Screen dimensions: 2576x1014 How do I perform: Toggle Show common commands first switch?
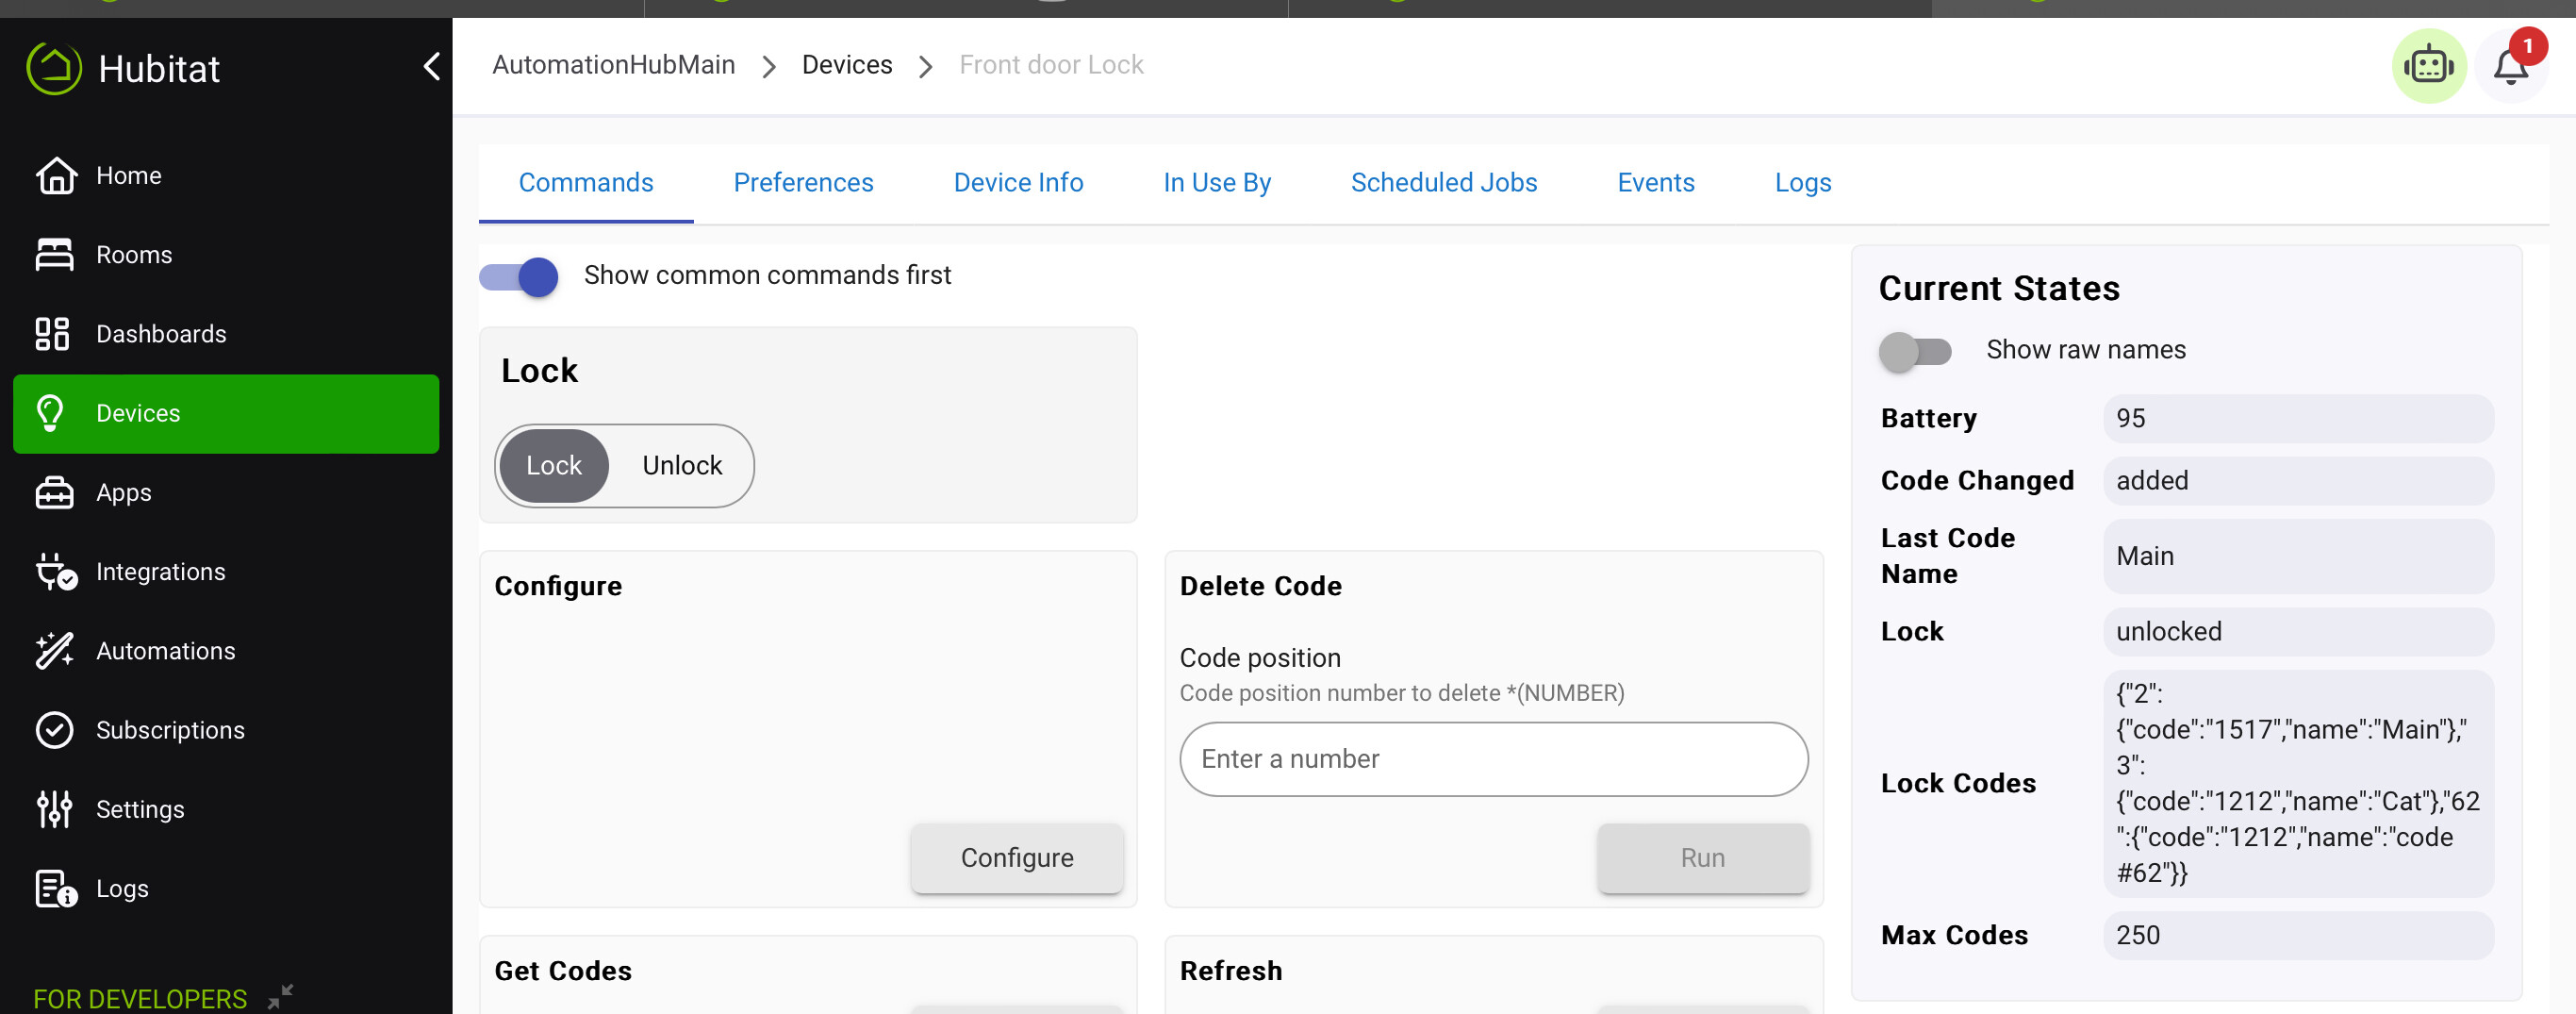[x=519, y=277]
